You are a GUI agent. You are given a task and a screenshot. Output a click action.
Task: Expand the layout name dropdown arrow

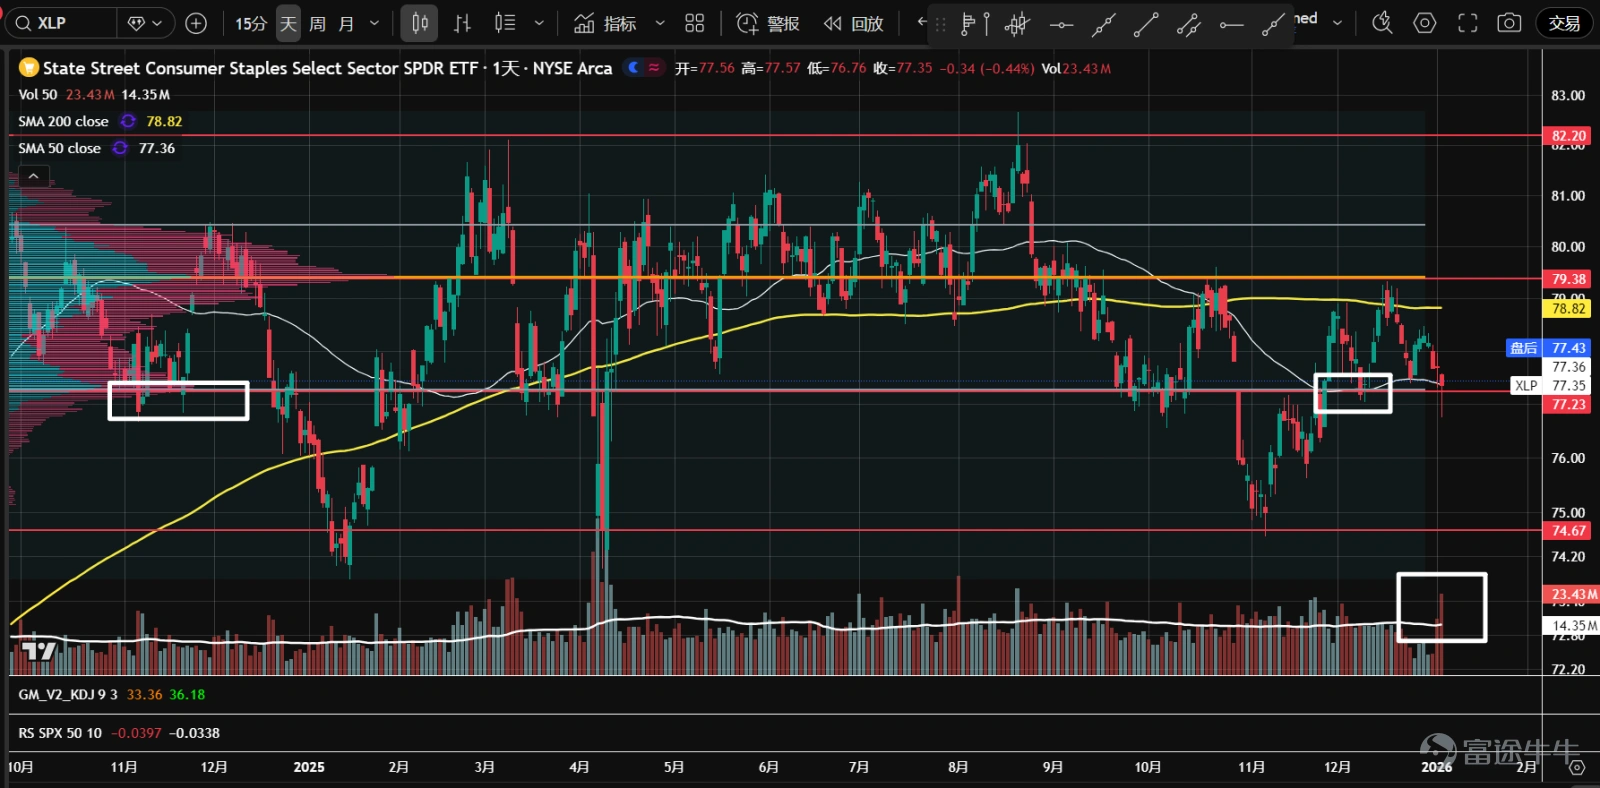click(1337, 22)
